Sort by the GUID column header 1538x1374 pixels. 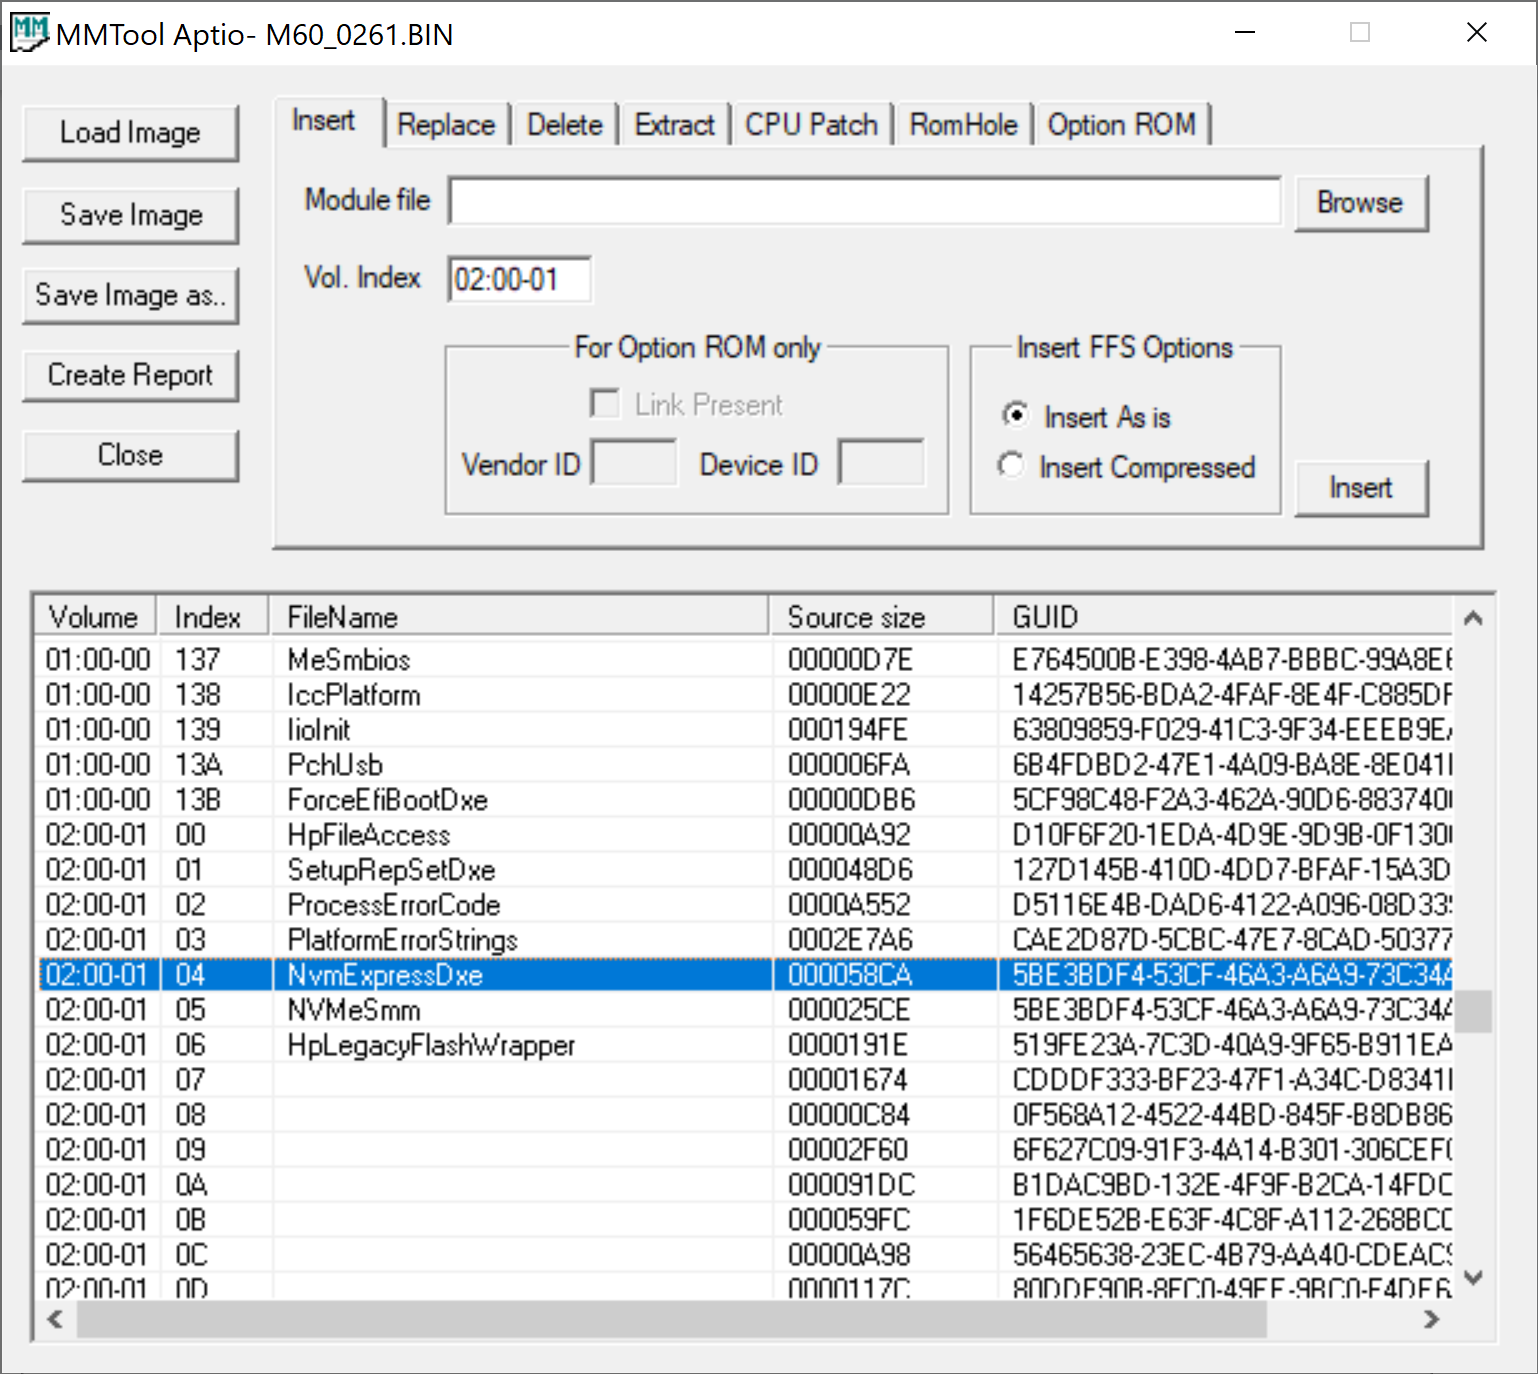point(1224,616)
